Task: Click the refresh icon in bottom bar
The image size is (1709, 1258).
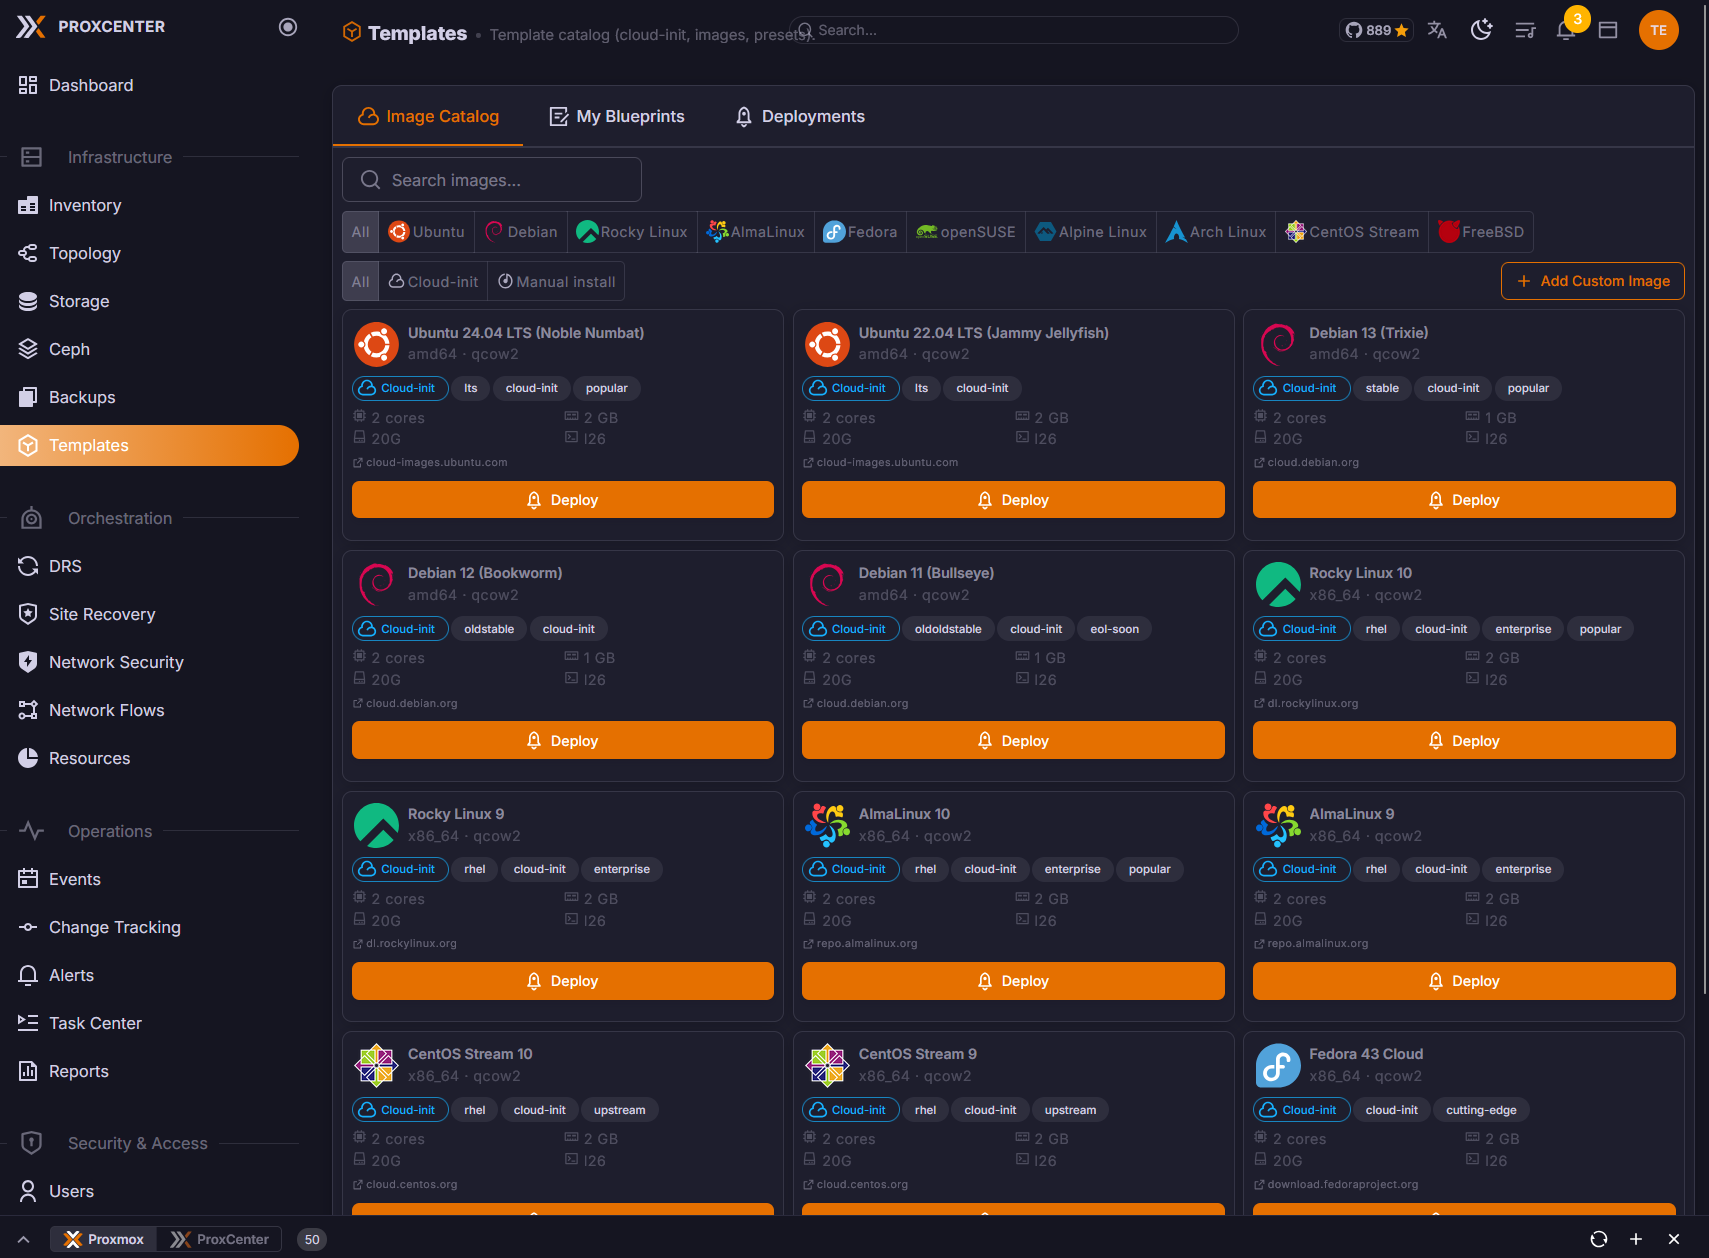Action: click(1599, 1239)
